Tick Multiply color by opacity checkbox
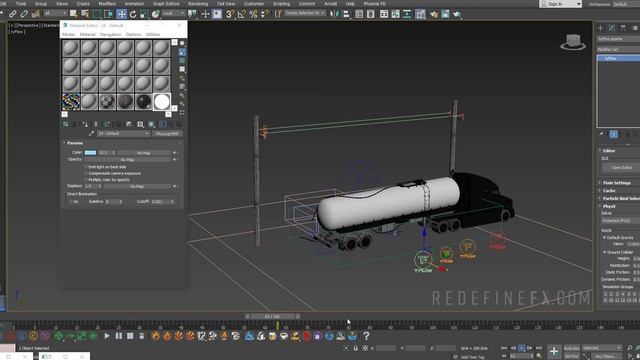640x360 pixels. pos(86,180)
